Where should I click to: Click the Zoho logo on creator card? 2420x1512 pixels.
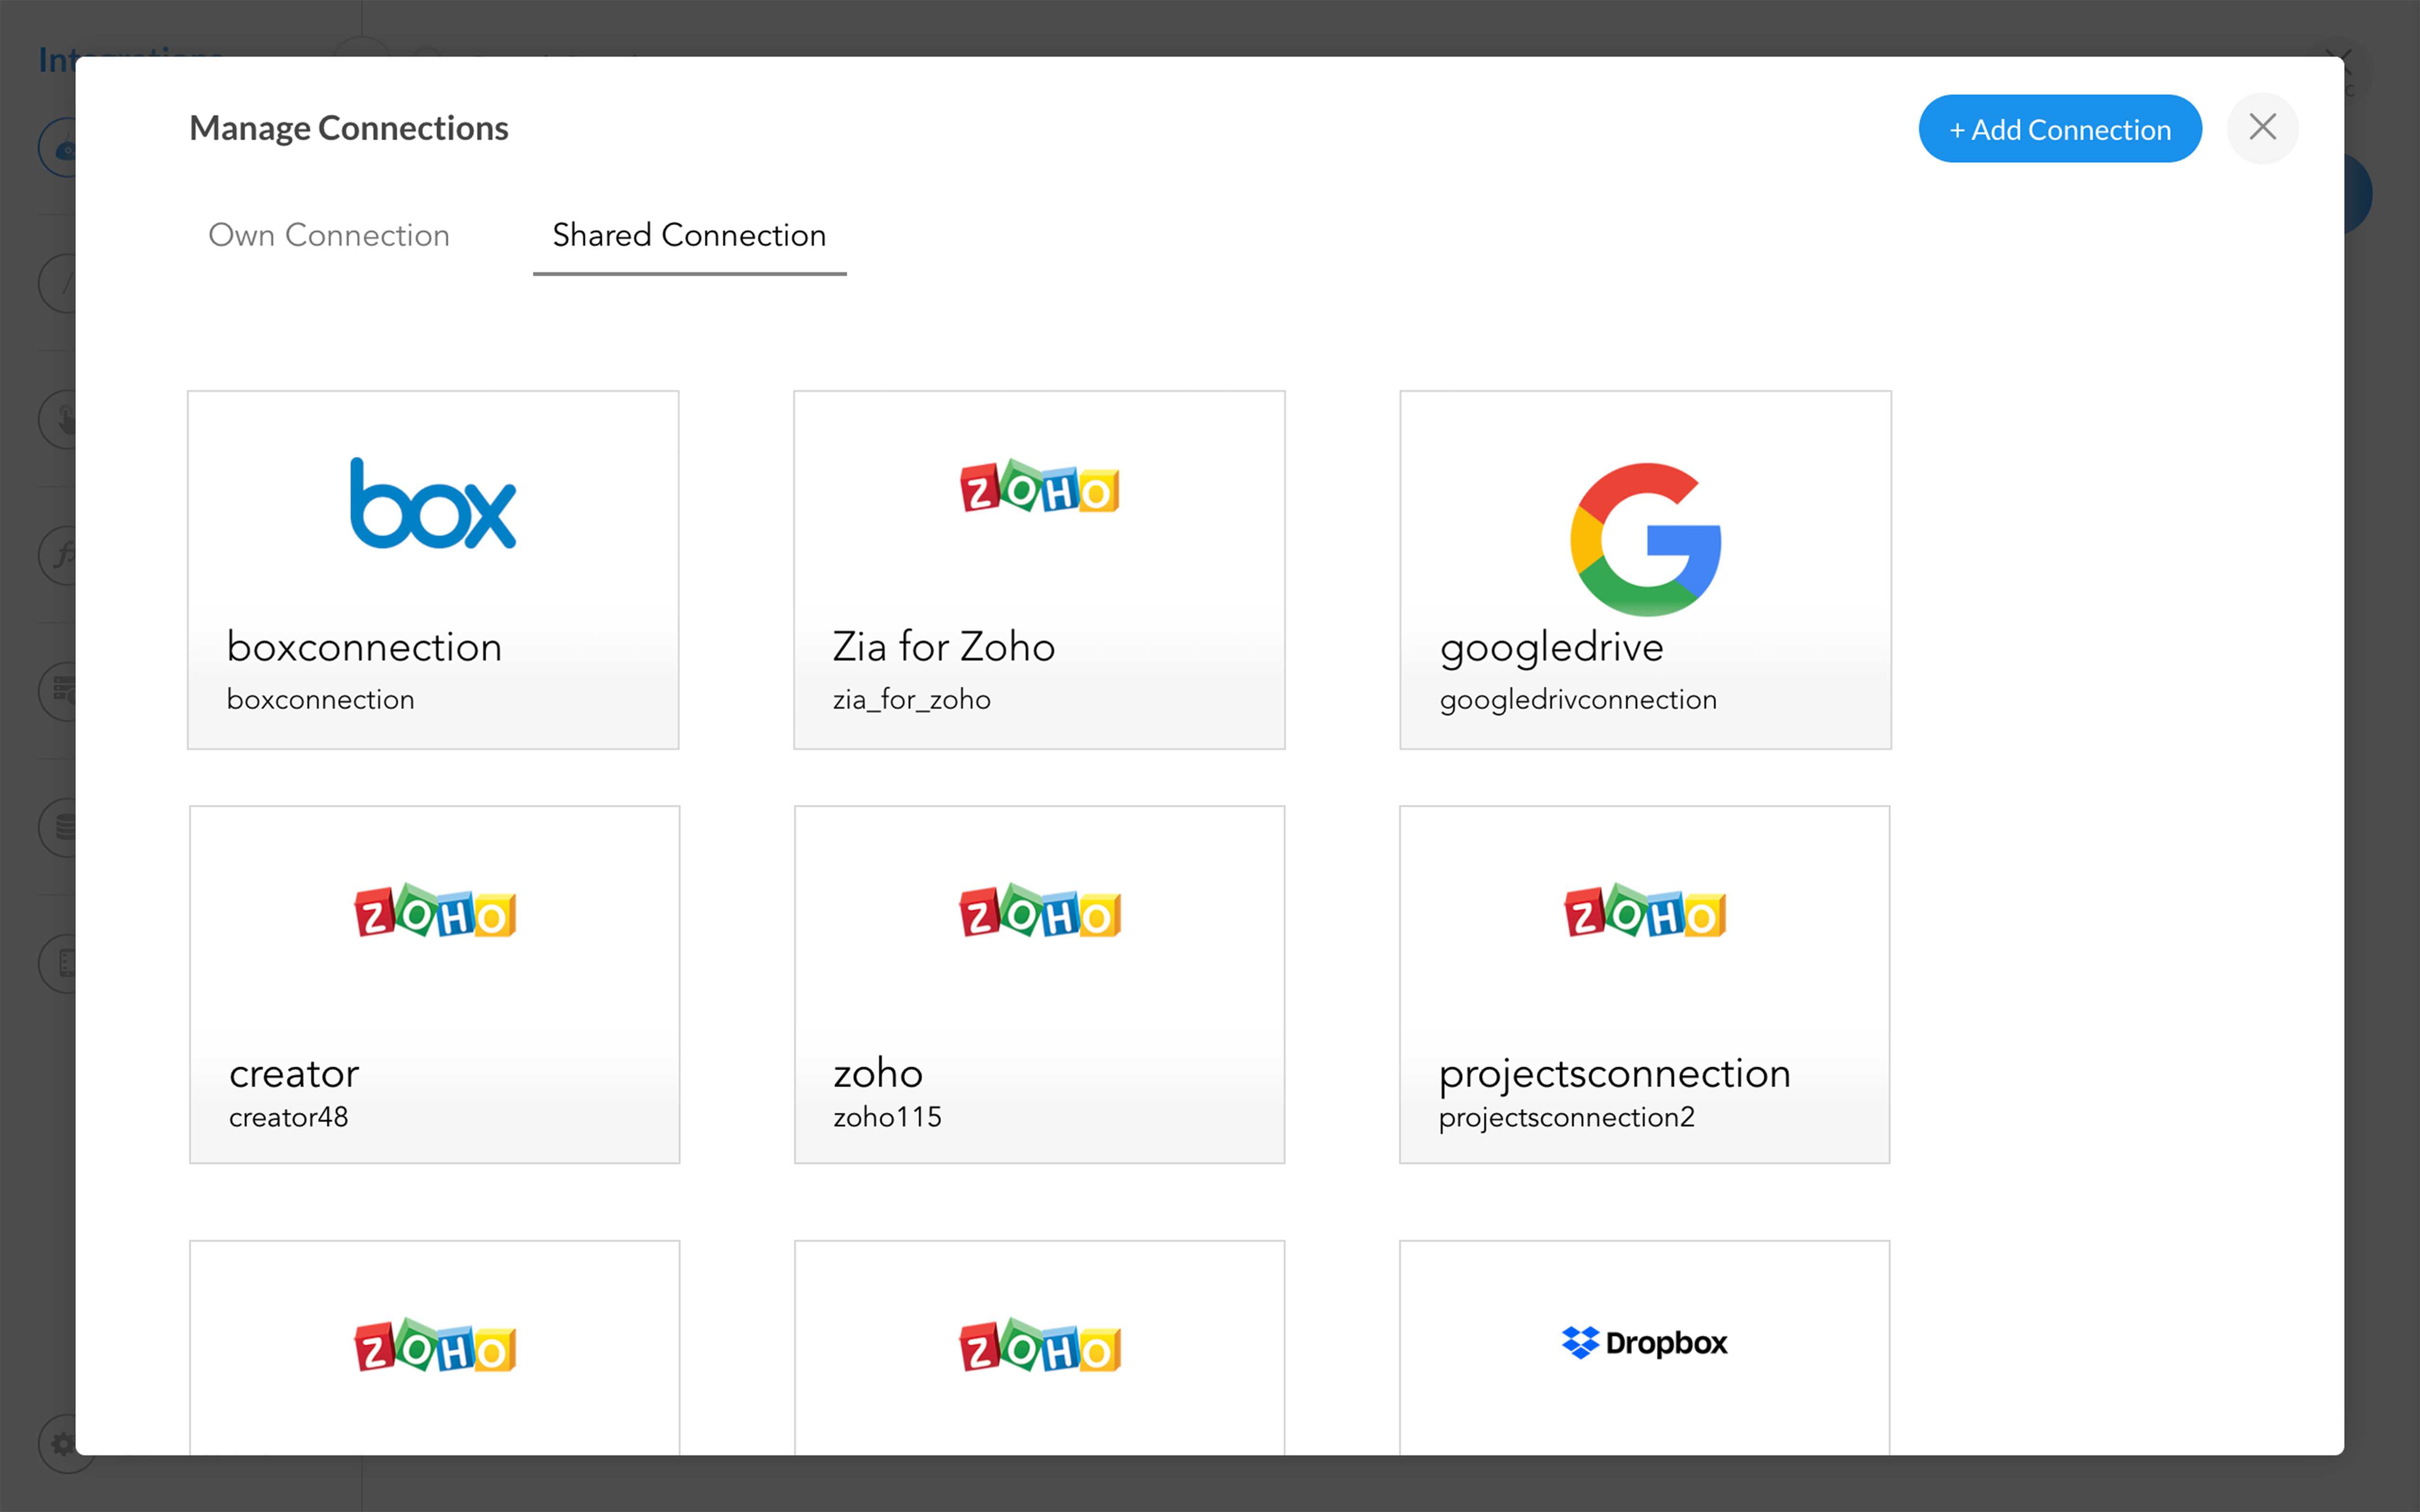click(x=435, y=910)
